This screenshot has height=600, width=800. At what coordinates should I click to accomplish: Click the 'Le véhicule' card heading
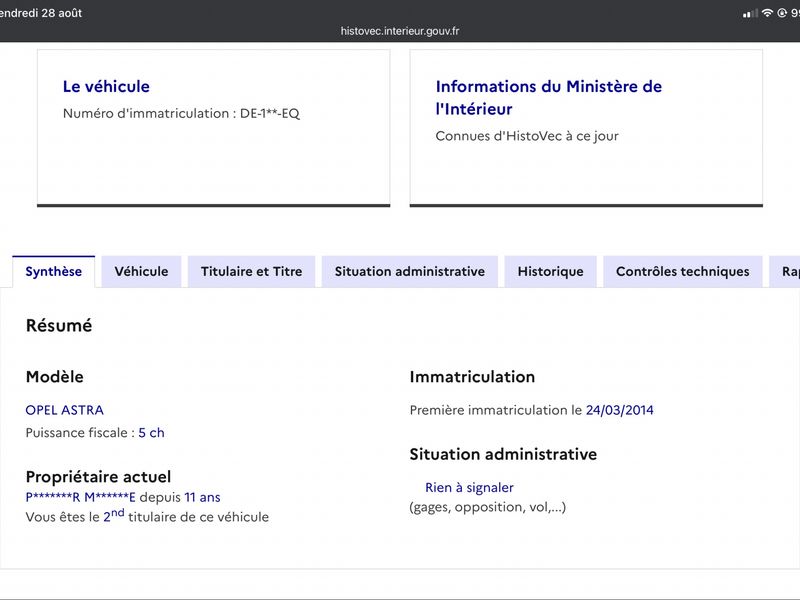tap(106, 87)
